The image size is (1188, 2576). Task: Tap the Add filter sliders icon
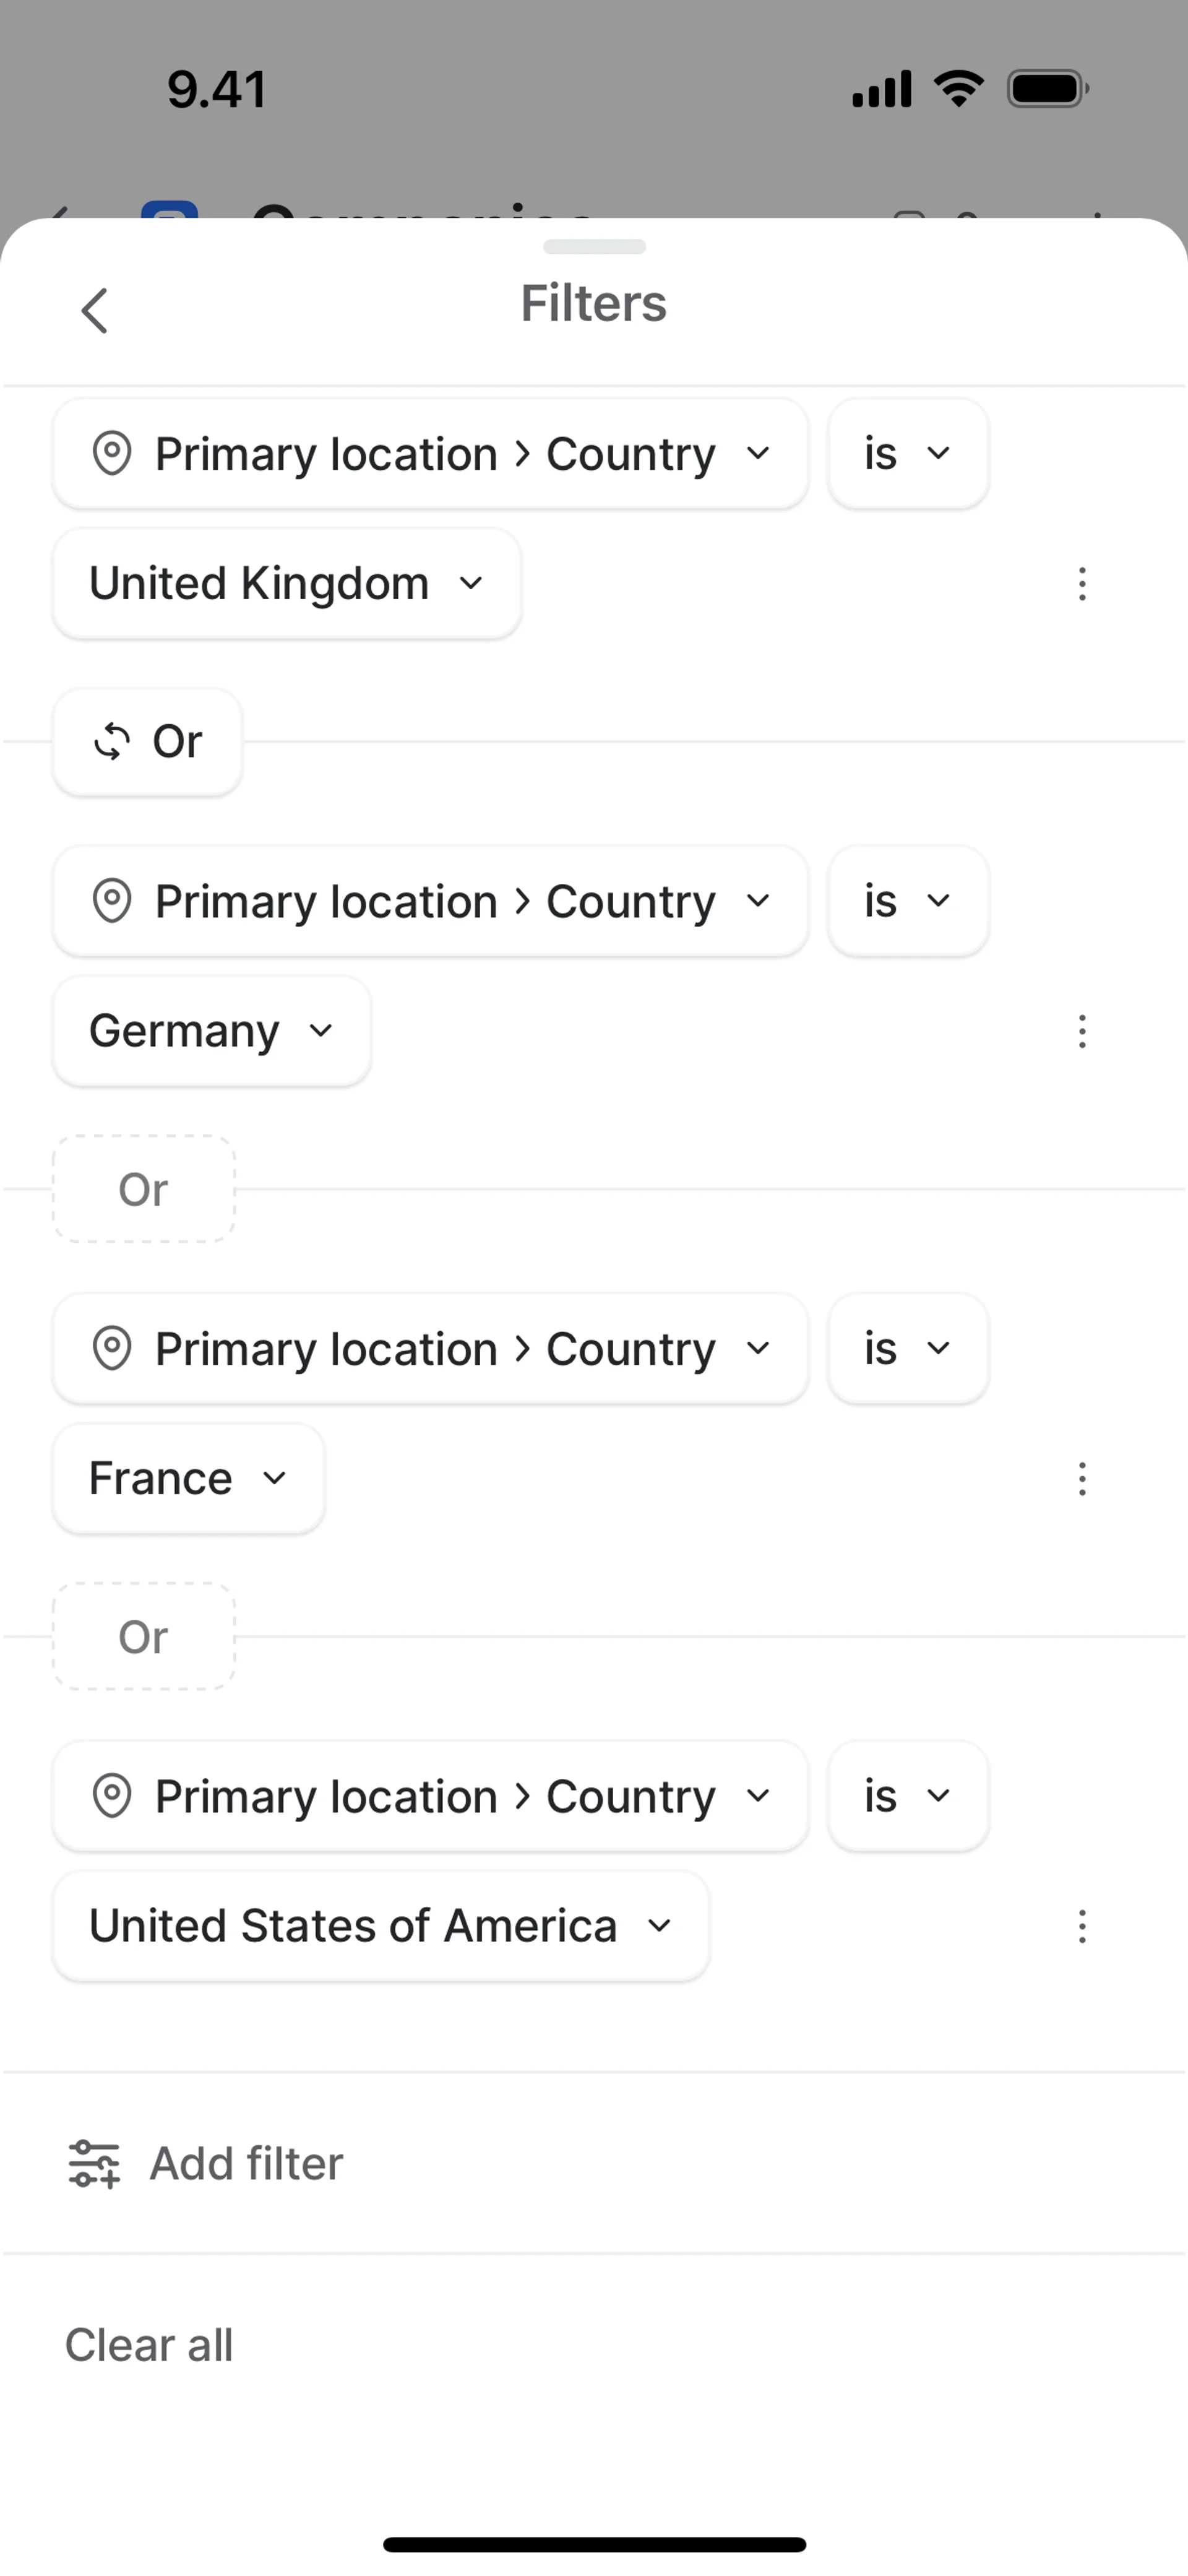94,2164
